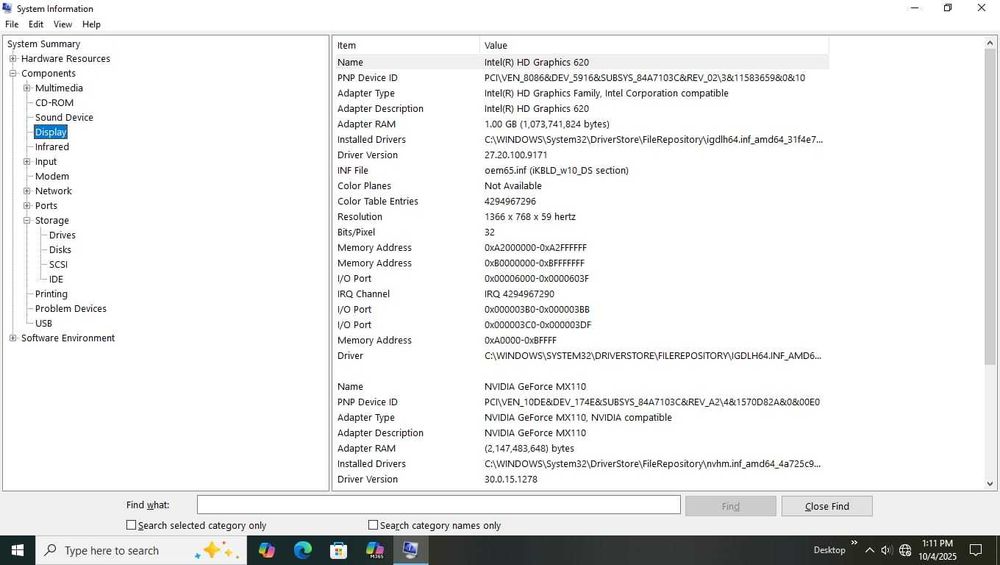Select the Bits/Pixel 32 row
The height and width of the screenshot is (565, 1000).
pyautogui.click(x=581, y=232)
